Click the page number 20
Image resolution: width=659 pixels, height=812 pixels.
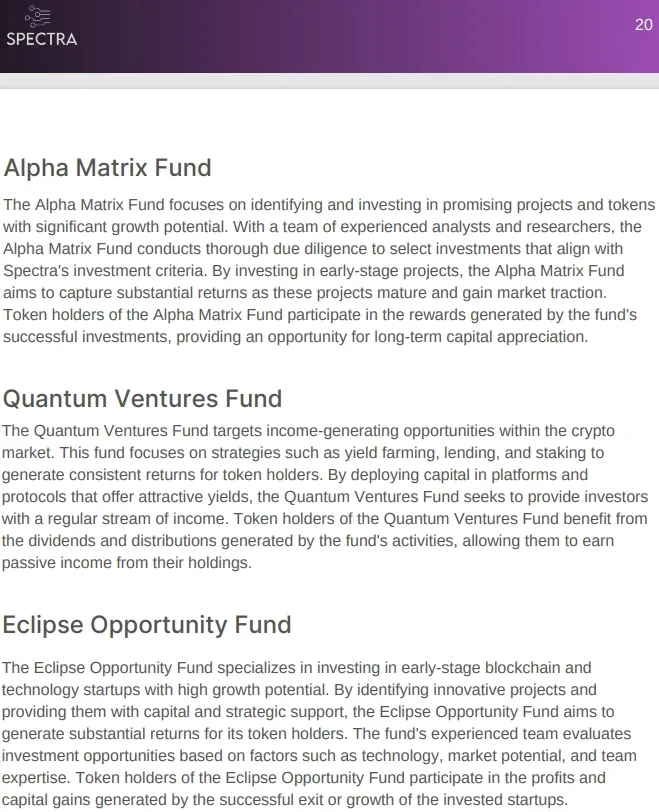point(643,25)
